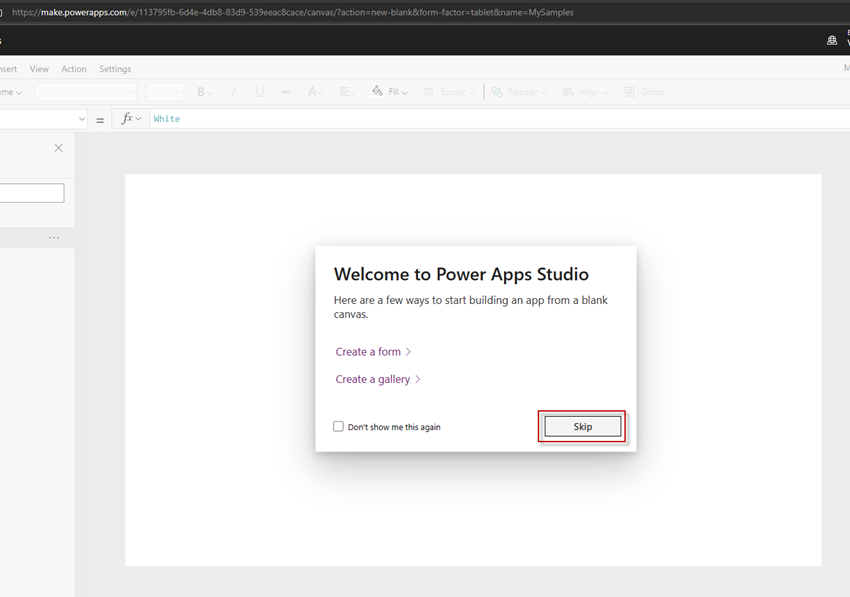Open the Fill color options
This screenshot has height=597, width=850.
tap(390, 91)
